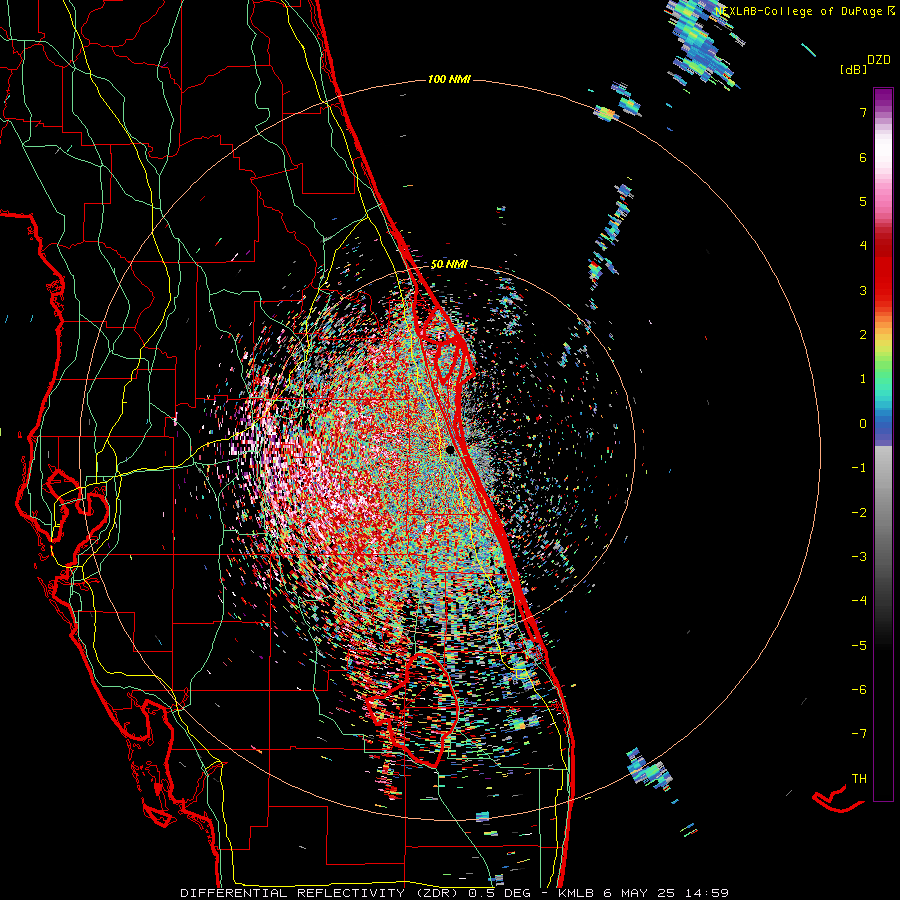Click the -2 dB value on color scale
Image resolution: width=900 pixels, height=900 pixels.
tap(859, 512)
